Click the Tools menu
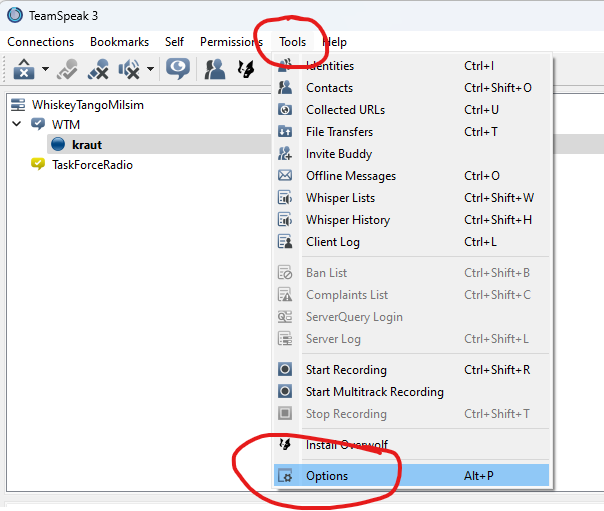This screenshot has height=511, width=604. point(293,42)
